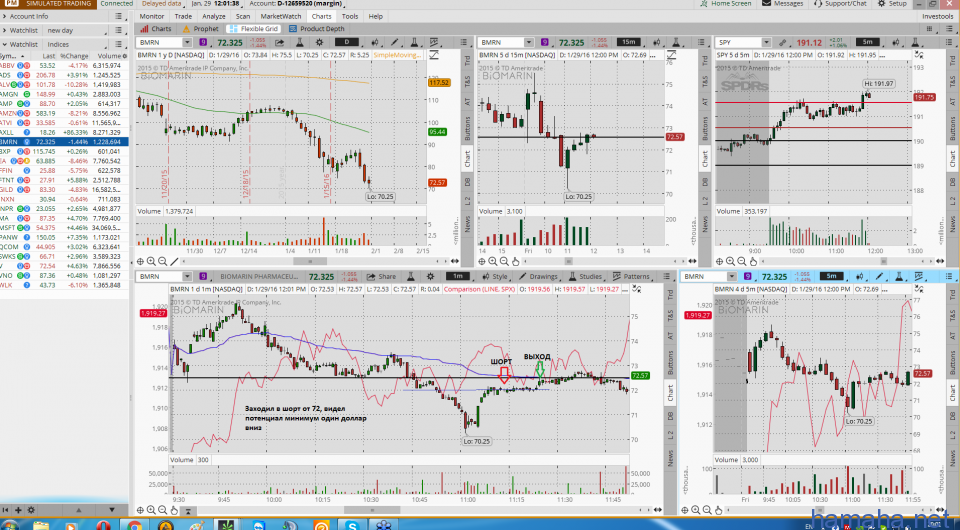Open Scan tab
This screenshot has height=530, width=960.
point(243,17)
